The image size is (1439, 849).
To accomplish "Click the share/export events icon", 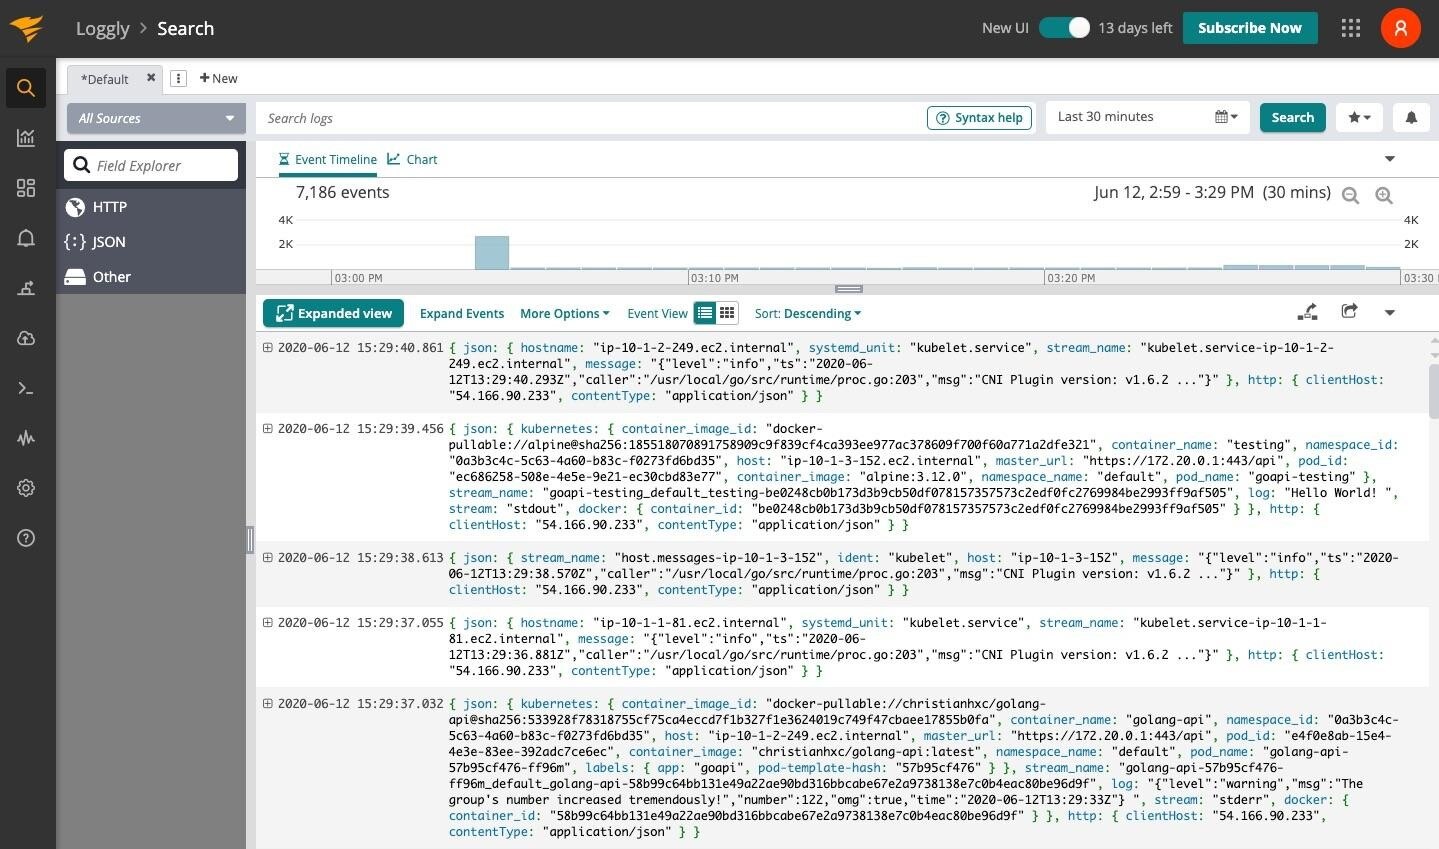I will [x=1348, y=311].
